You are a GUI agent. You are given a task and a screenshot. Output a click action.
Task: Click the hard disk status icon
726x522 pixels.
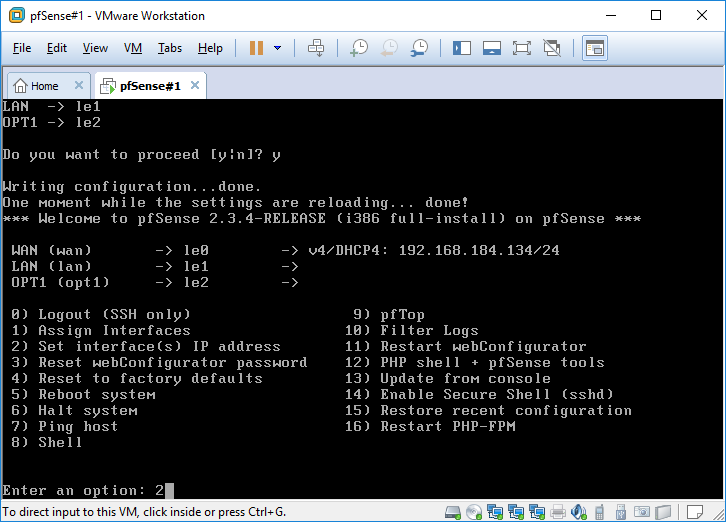(453, 512)
